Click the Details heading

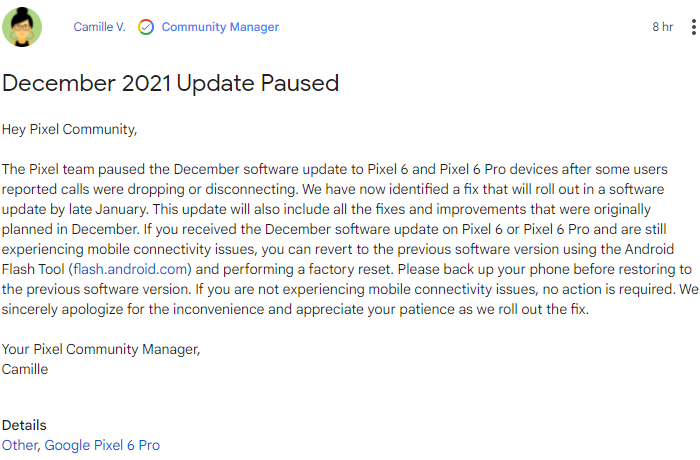point(24,425)
